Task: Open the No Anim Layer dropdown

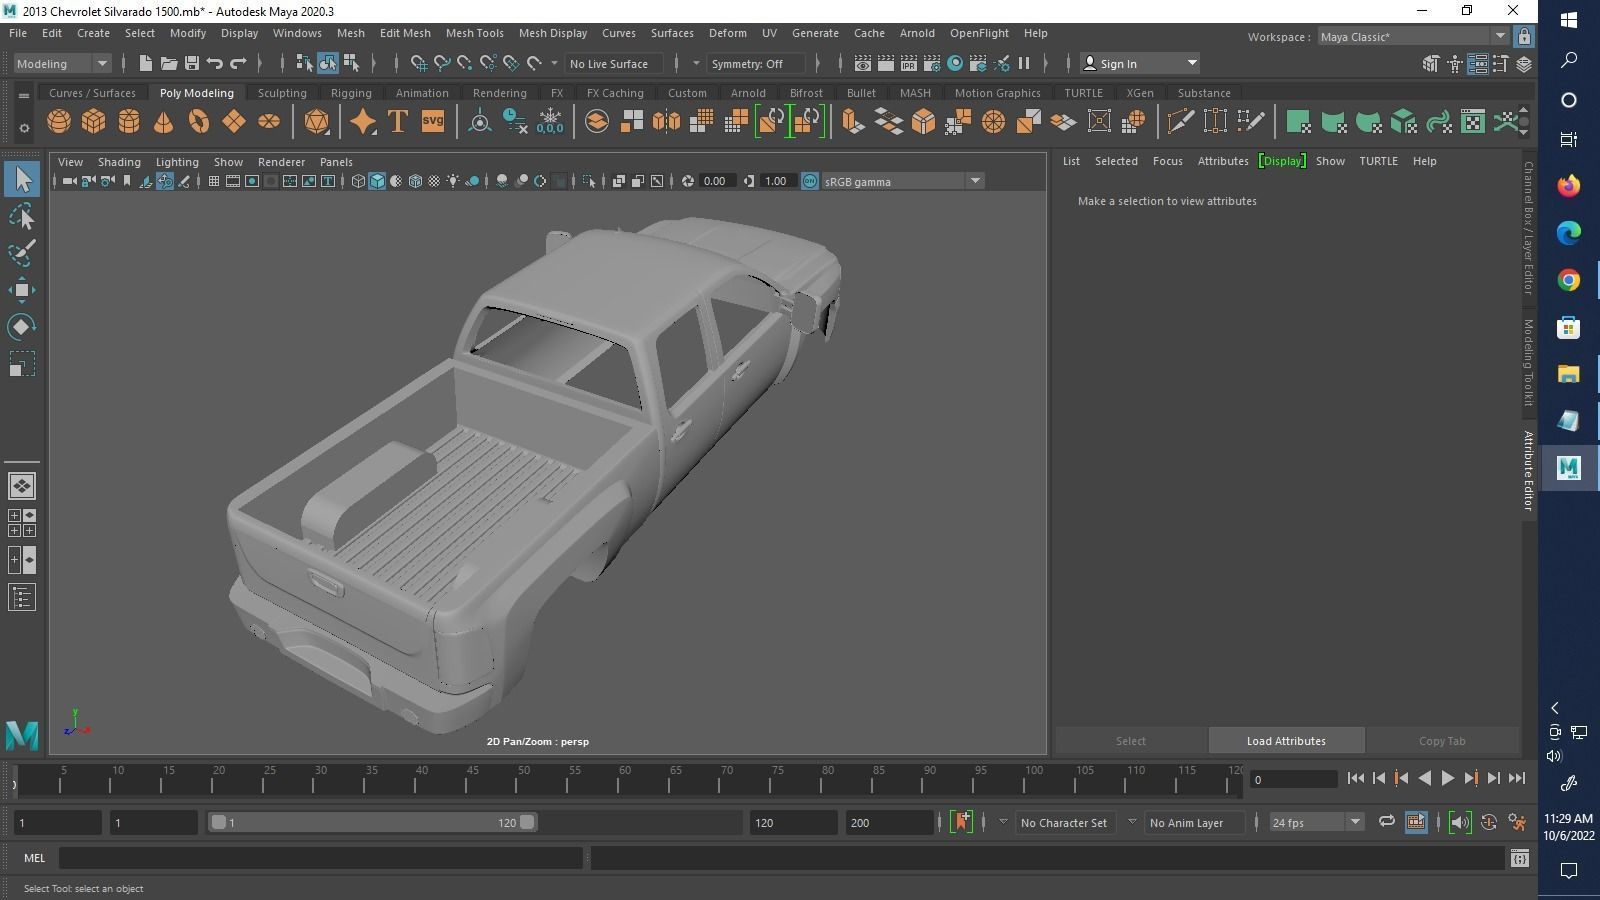Action: (1193, 822)
